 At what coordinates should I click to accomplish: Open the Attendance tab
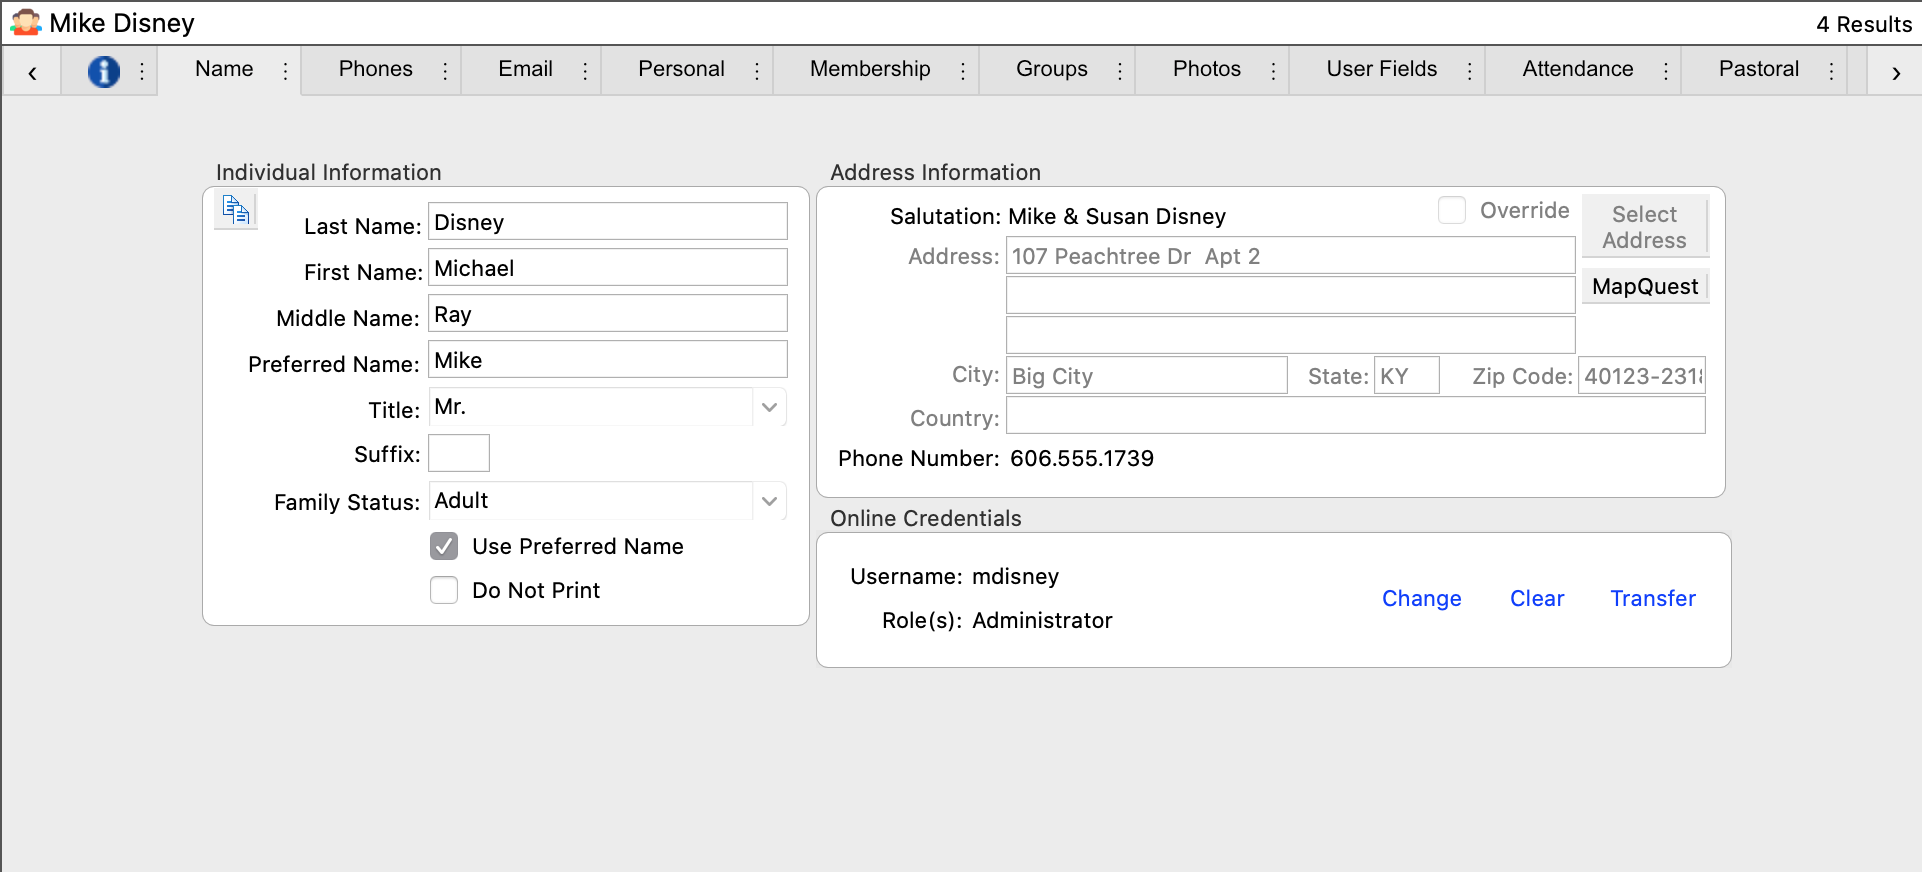point(1577,69)
